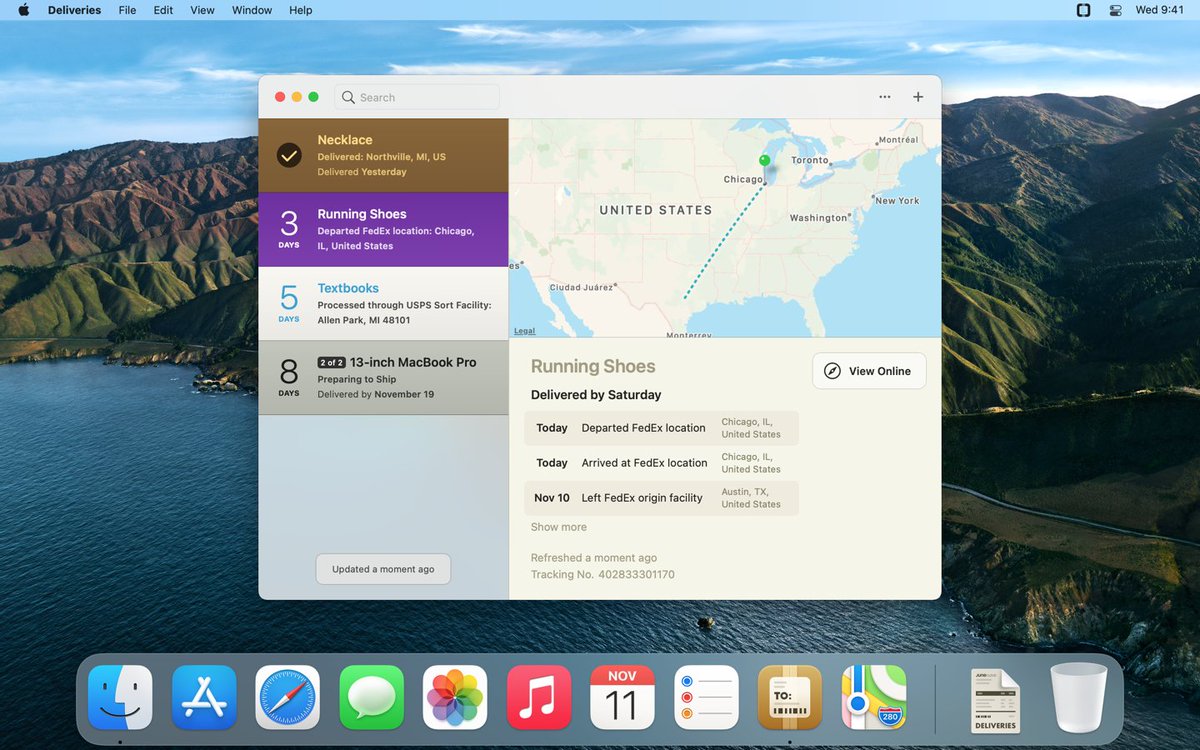Click Delivered by November 19 text
Image resolution: width=1200 pixels, height=750 pixels.
pos(376,394)
